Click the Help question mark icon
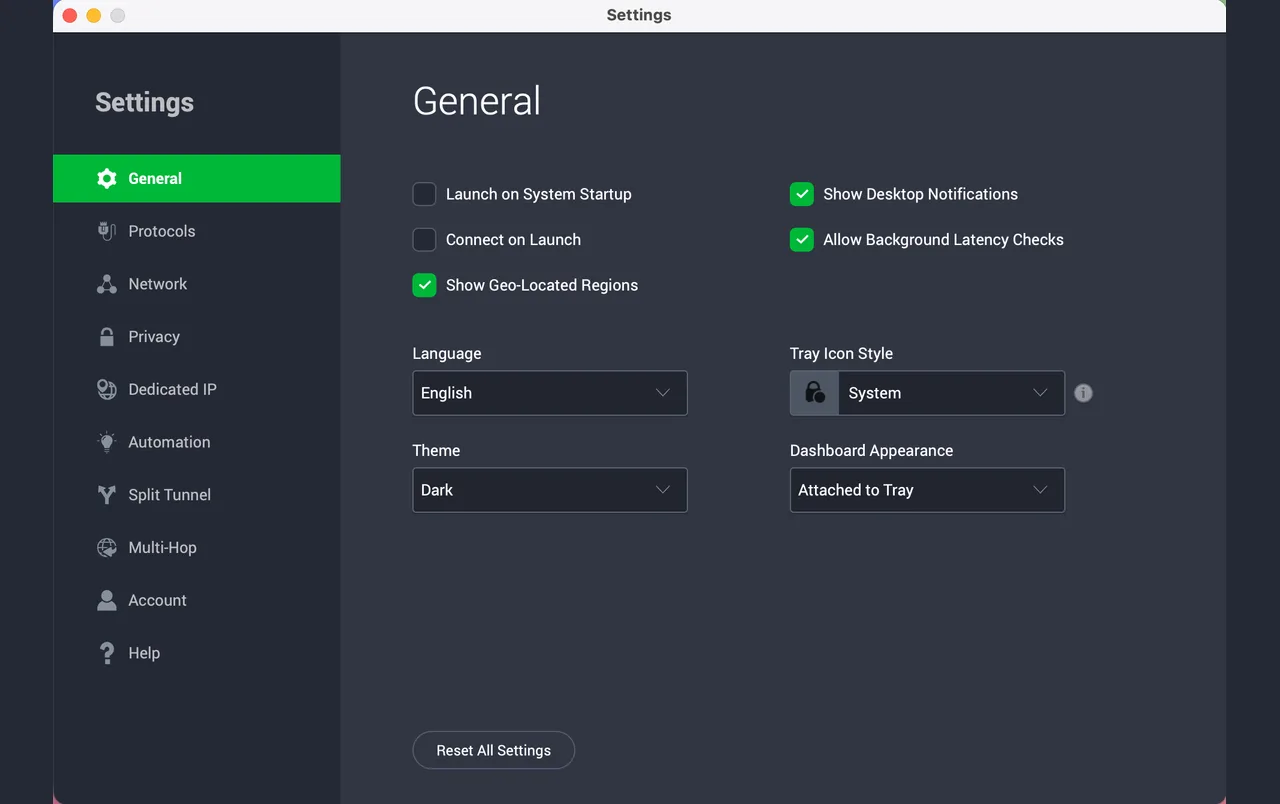This screenshot has height=804, width=1280. (107, 653)
